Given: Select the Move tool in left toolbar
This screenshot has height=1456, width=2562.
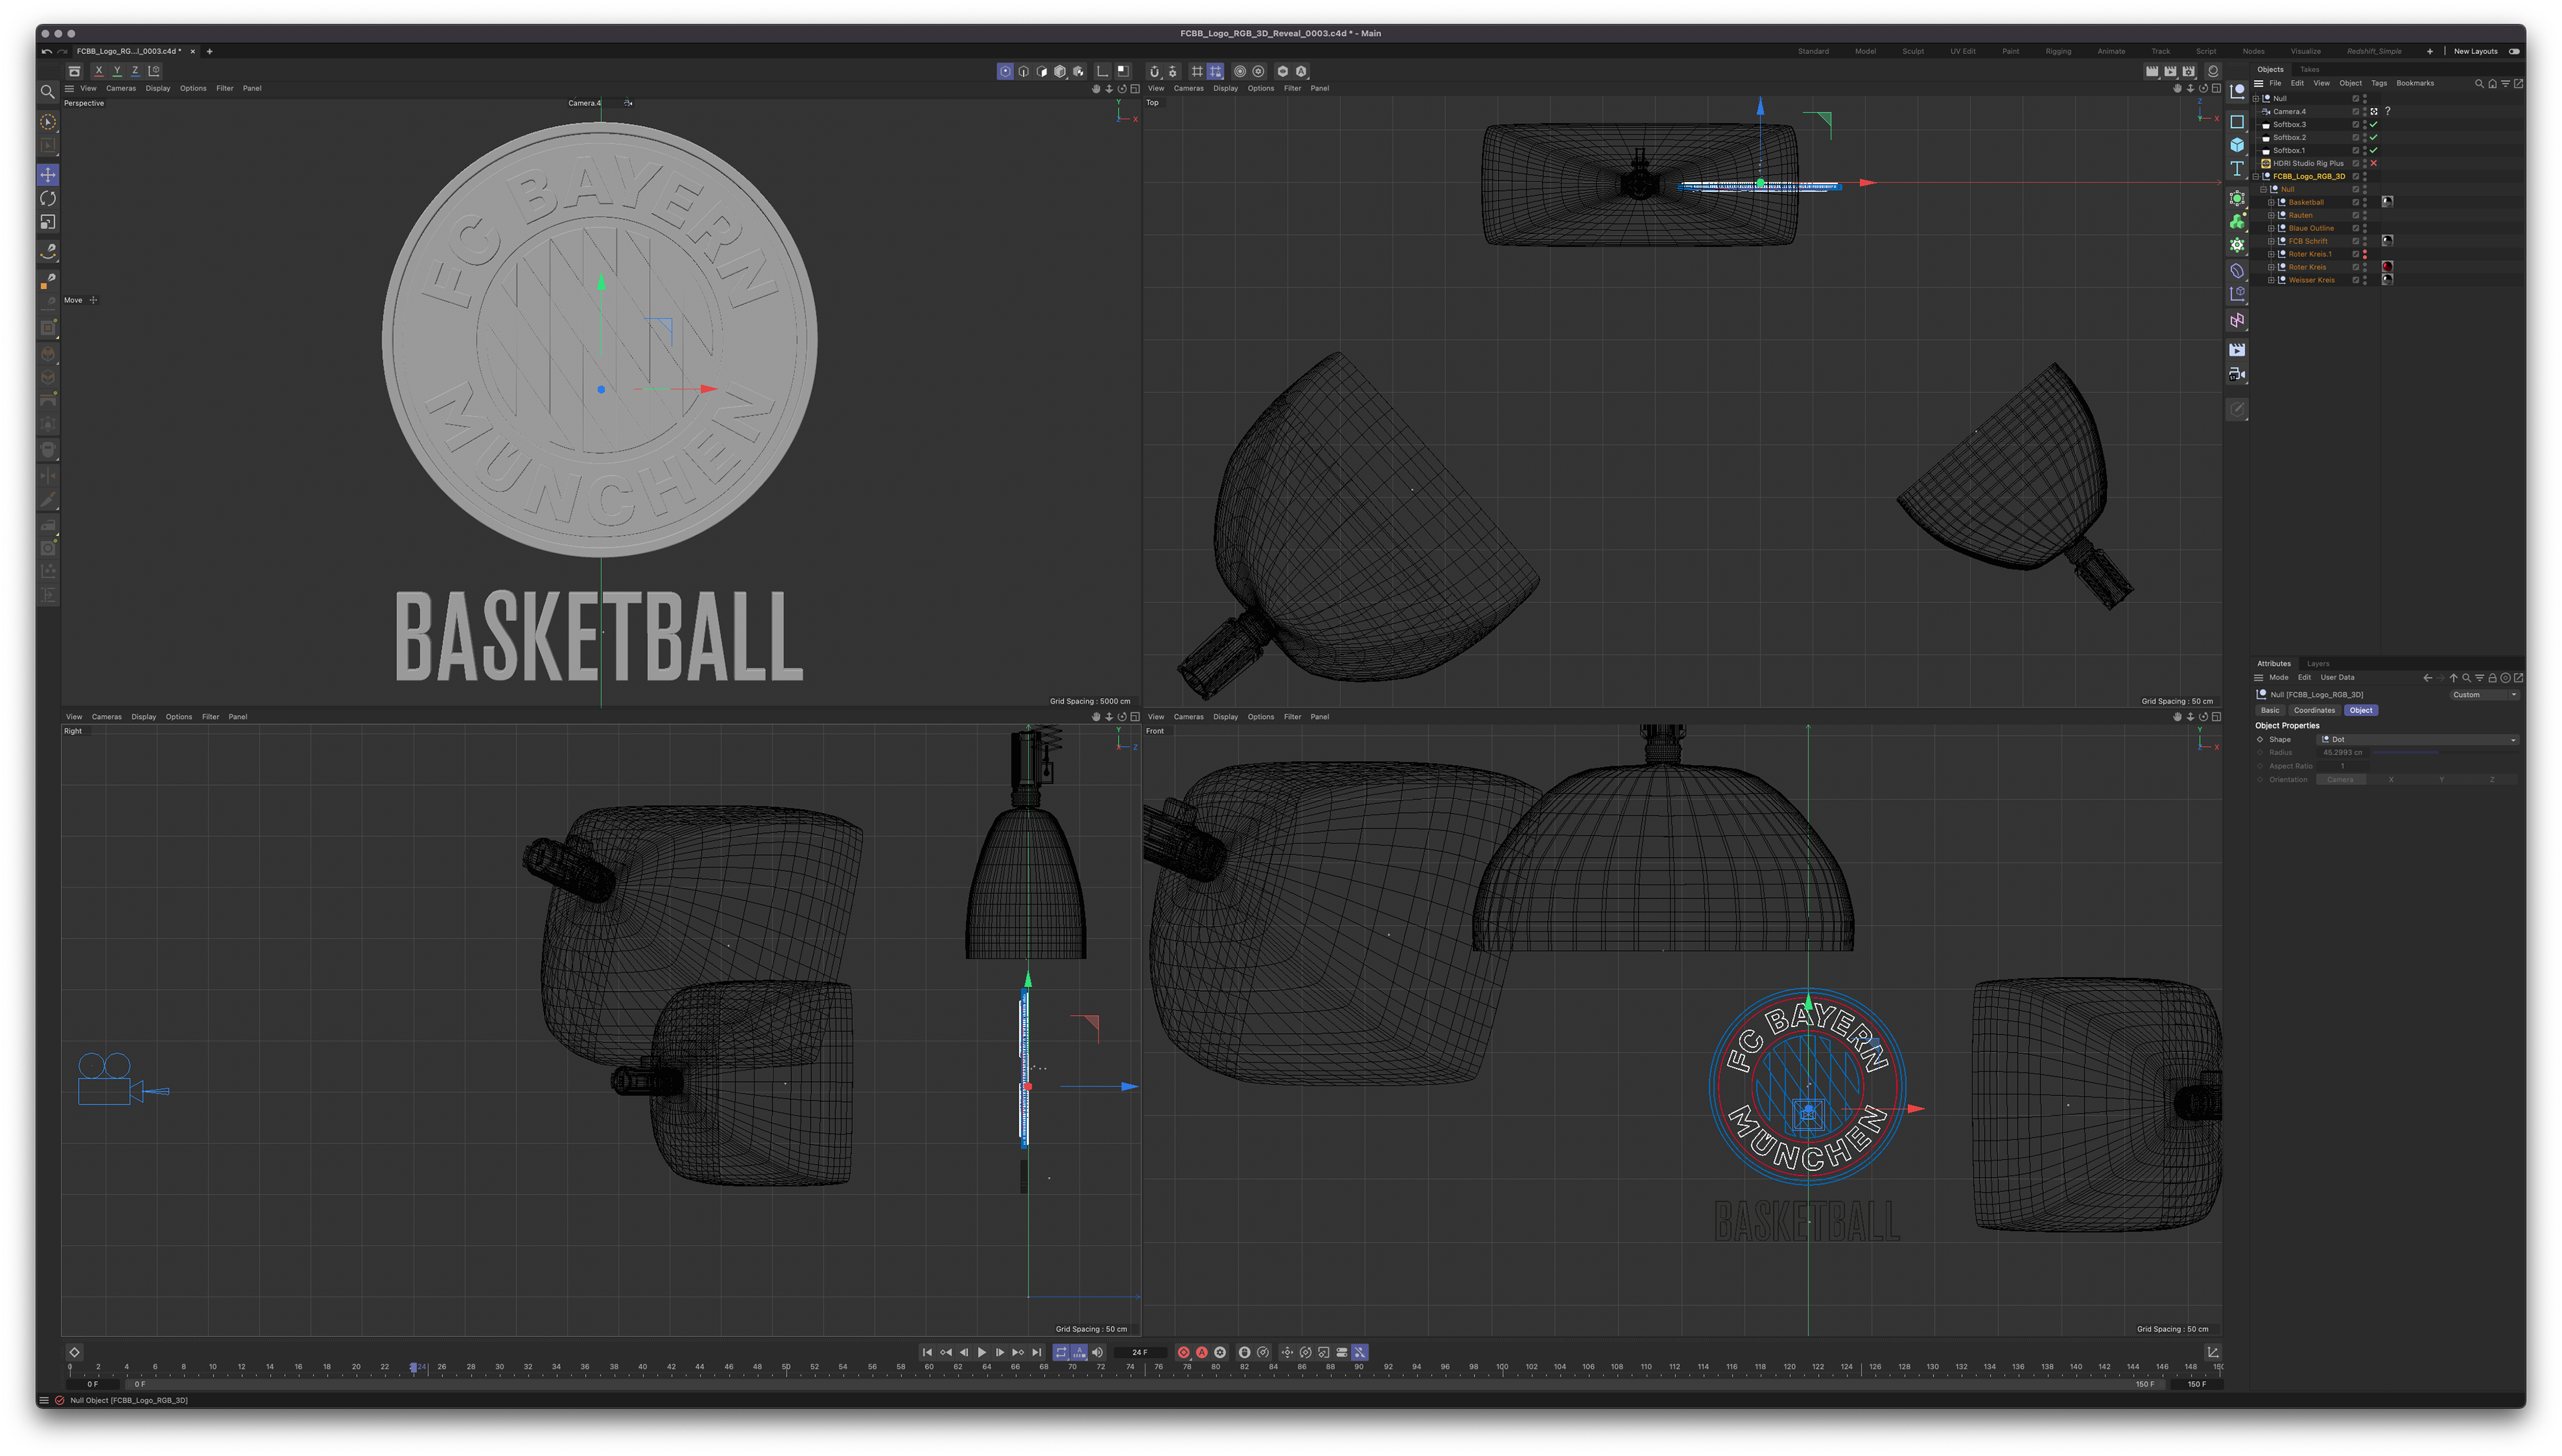Looking at the screenshot, I should [x=48, y=175].
